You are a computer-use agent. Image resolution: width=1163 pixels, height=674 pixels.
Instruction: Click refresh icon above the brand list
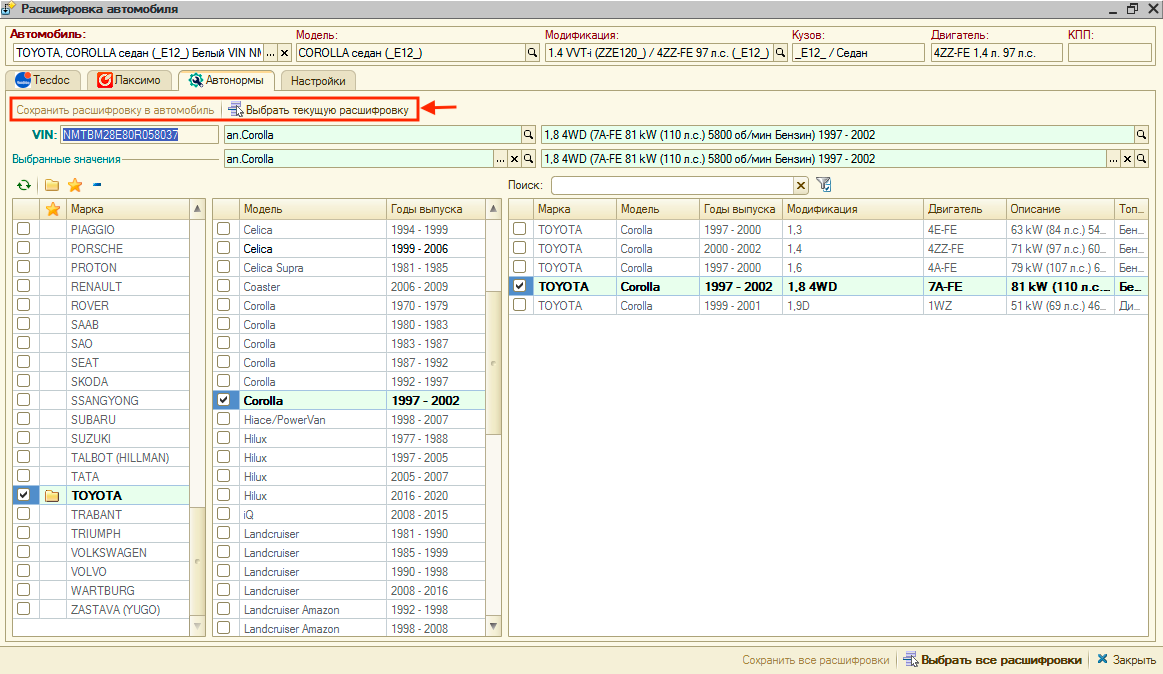(x=24, y=185)
